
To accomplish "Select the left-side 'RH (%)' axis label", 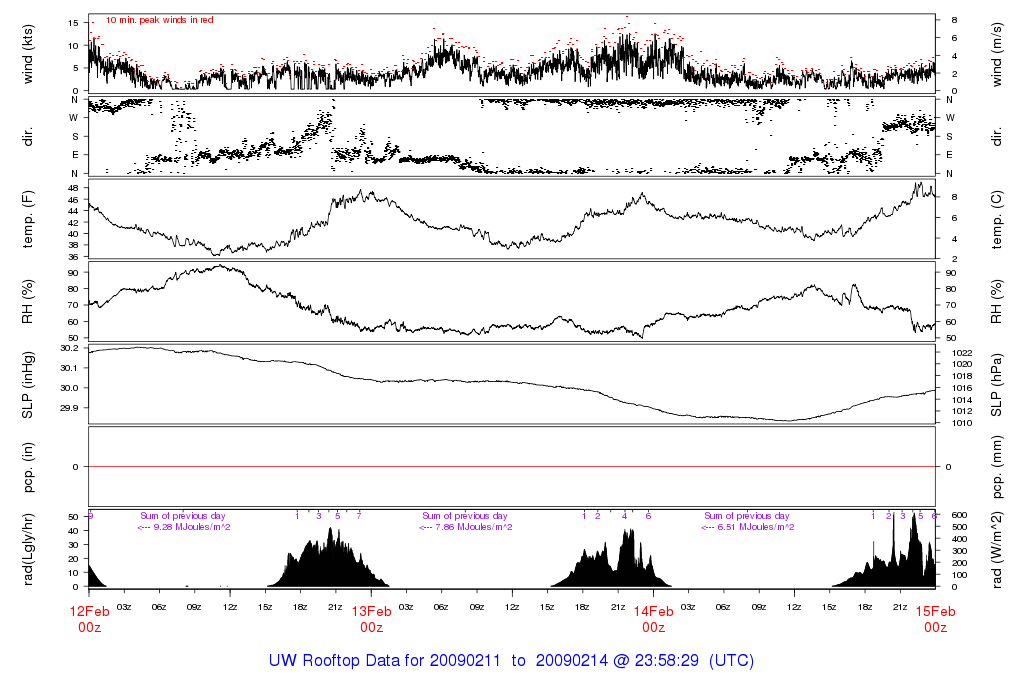I will click(27, 302).
